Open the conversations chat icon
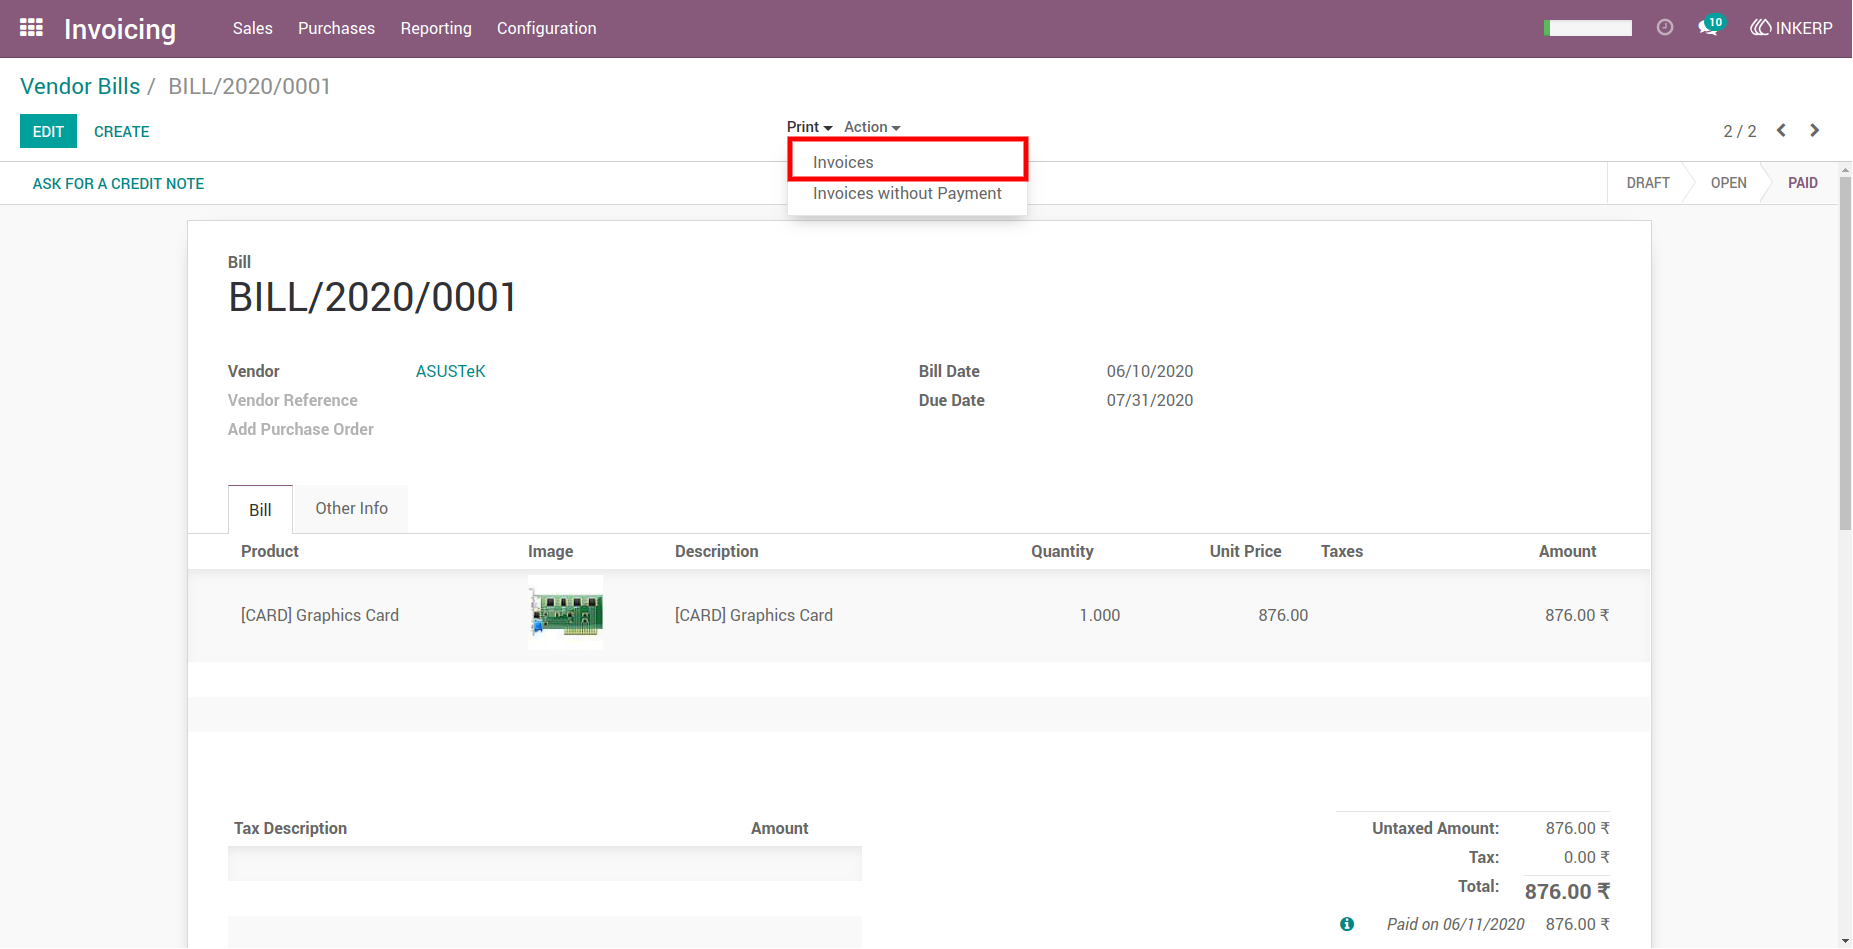 coord(1709,27)
